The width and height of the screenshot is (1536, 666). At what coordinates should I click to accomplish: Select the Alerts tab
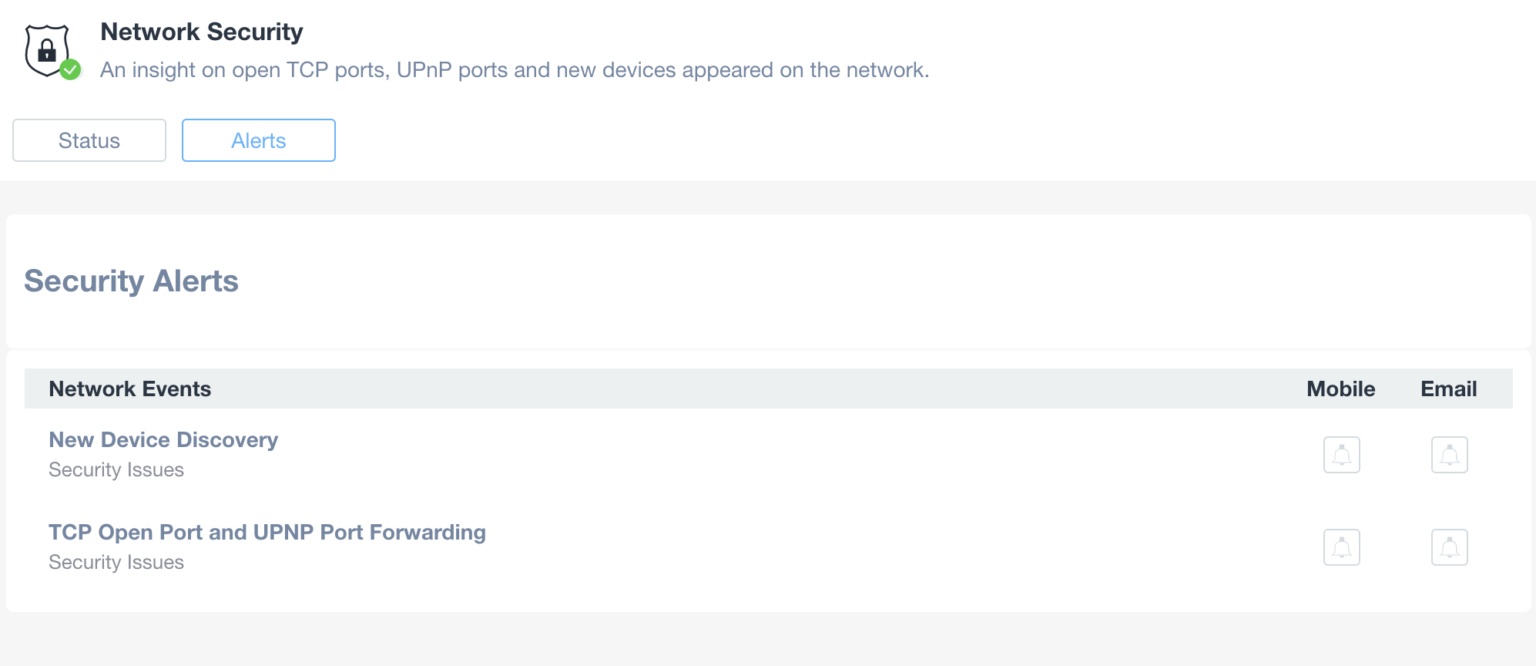click(x=258, y=141)
